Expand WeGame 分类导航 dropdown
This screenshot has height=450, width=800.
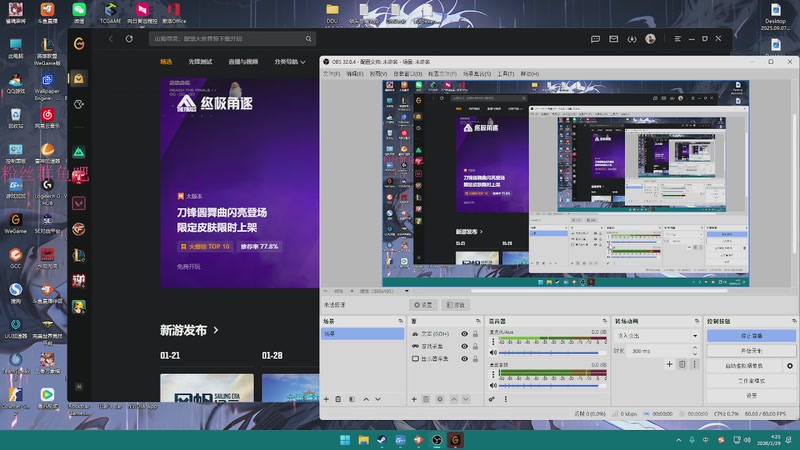pyautogui.click(x=289, y=62)
